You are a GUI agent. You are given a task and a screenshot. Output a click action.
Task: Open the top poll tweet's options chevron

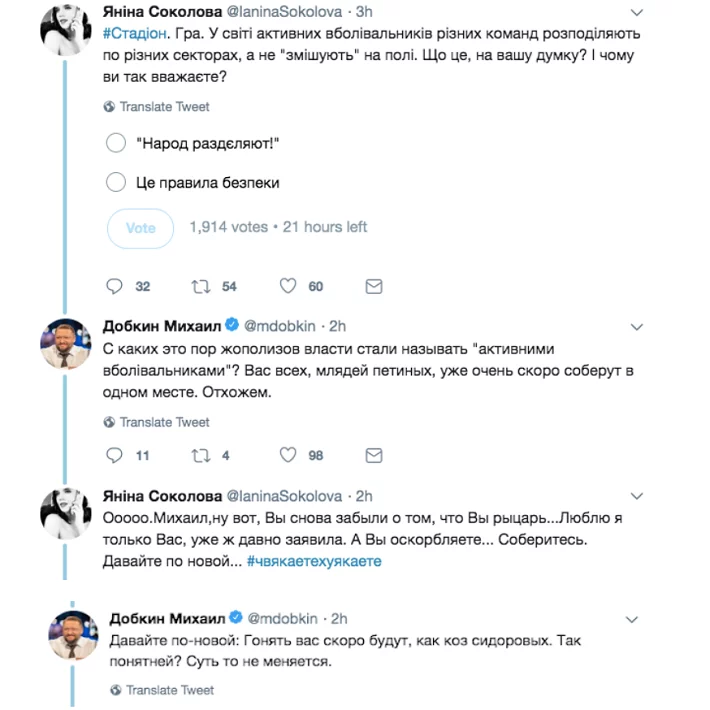(640, 13)
